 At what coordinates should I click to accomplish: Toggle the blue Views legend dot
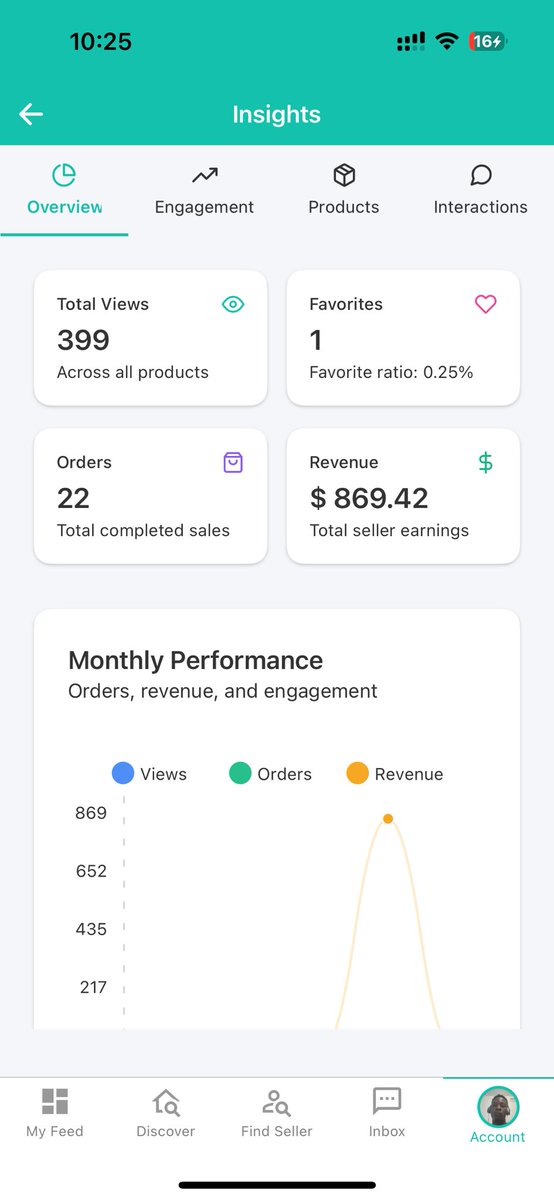click(x=123, y=773)
